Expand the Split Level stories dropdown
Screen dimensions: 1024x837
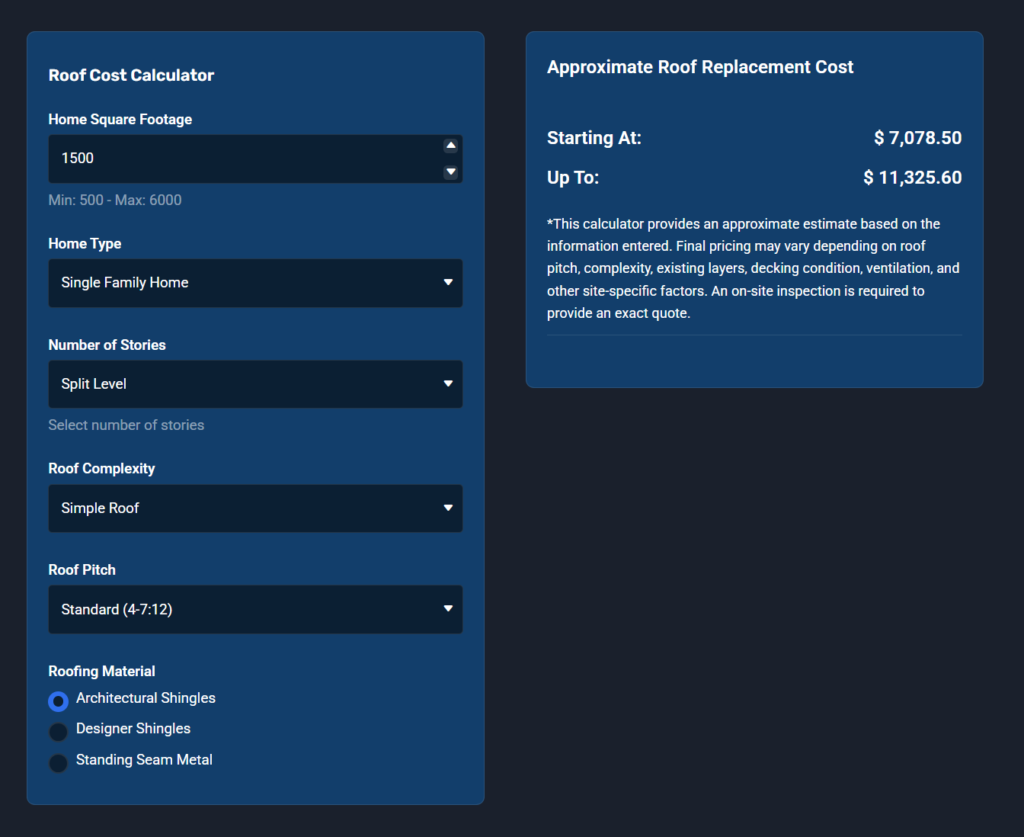240,384
